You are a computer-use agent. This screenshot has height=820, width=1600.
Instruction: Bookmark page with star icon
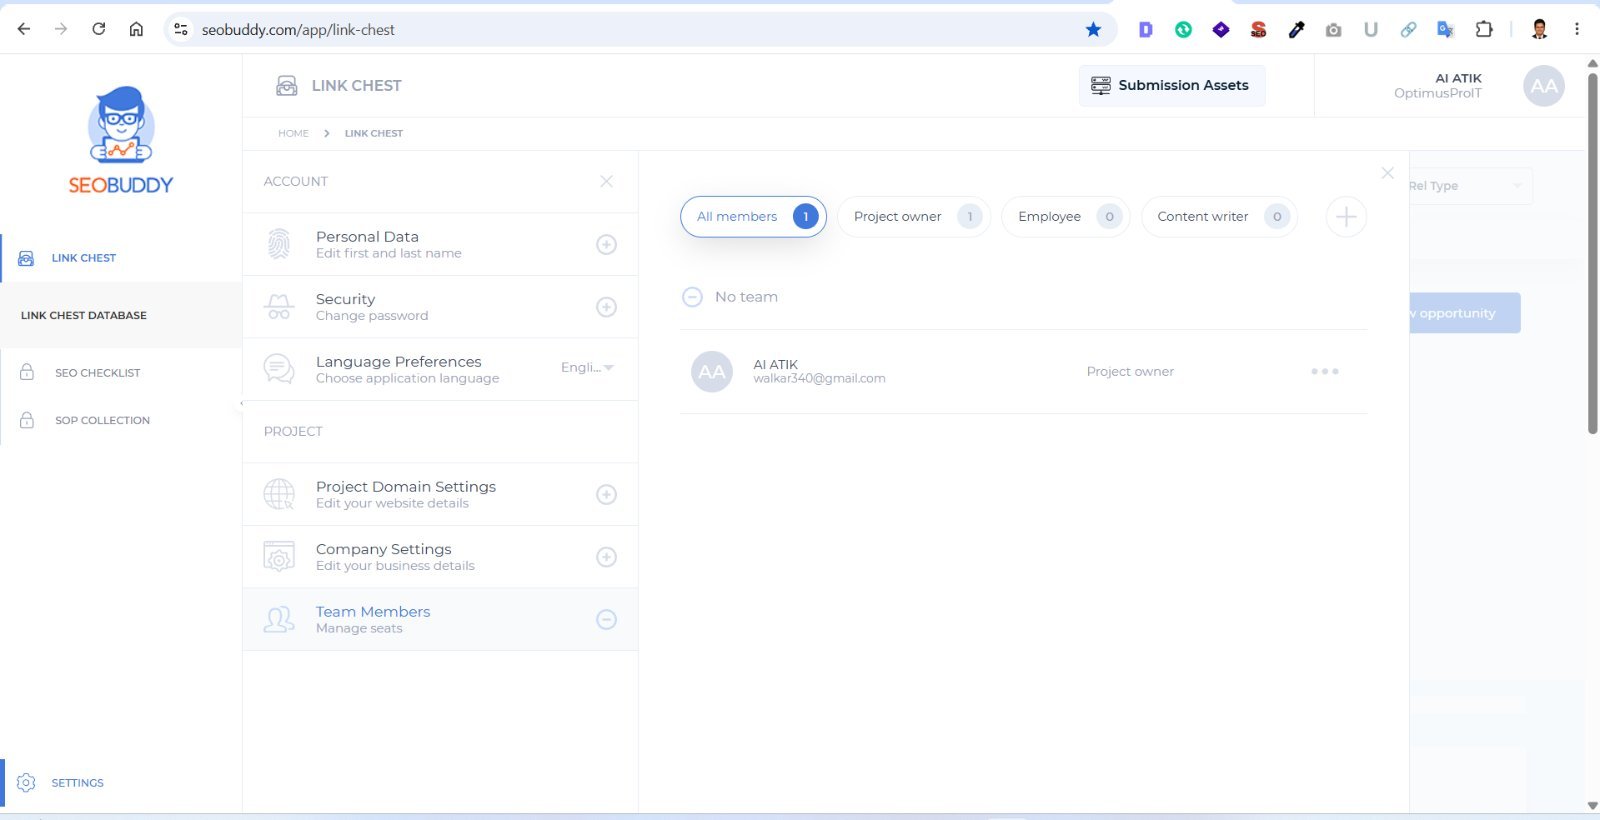pyautogui.click(x=1093, y=29)
